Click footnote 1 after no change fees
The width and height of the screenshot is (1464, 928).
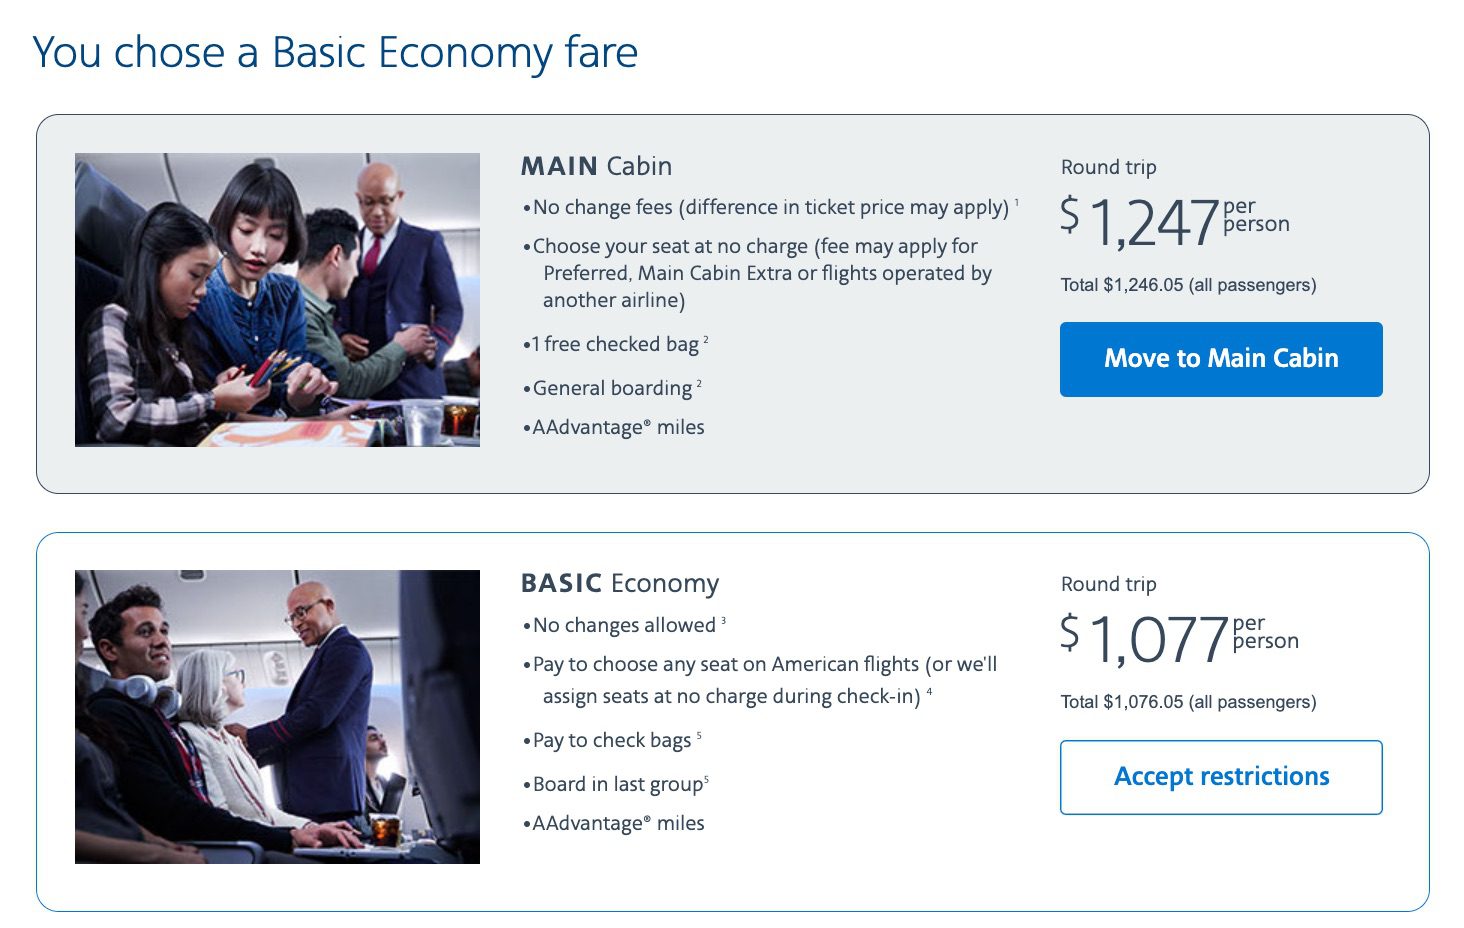(x=1017, y=202)
